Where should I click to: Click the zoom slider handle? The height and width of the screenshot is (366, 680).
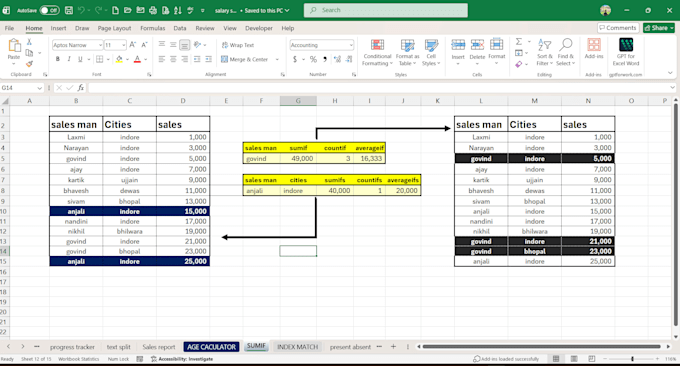tap(632, 359)
